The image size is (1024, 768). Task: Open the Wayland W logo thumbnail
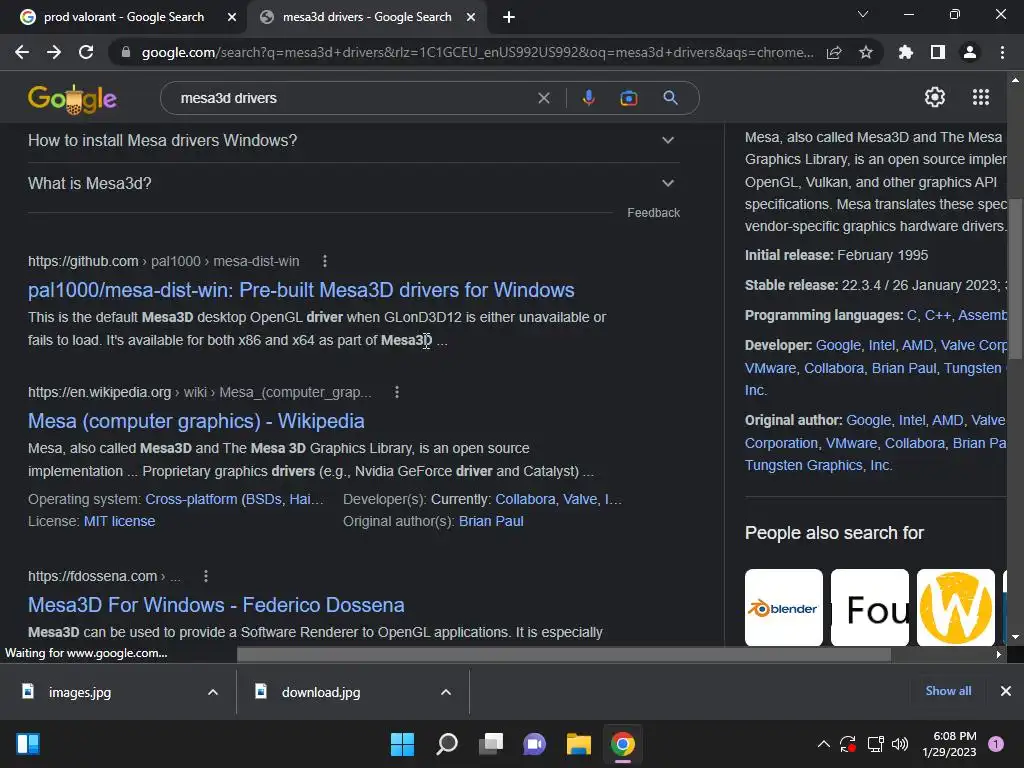(955, 607)
